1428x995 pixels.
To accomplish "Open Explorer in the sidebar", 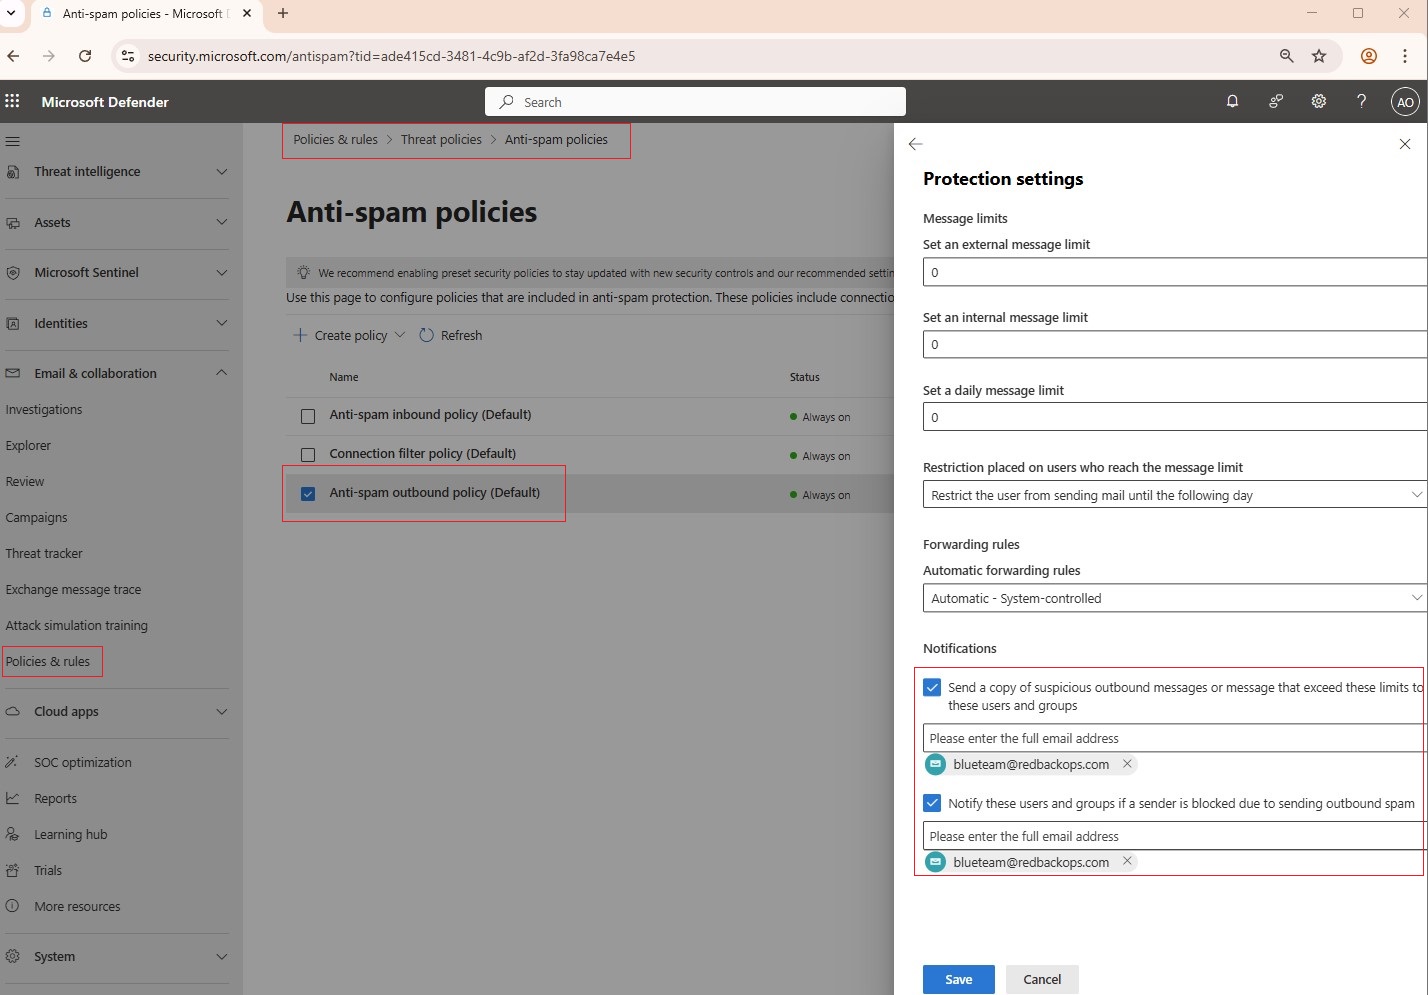I will point(28,445).
